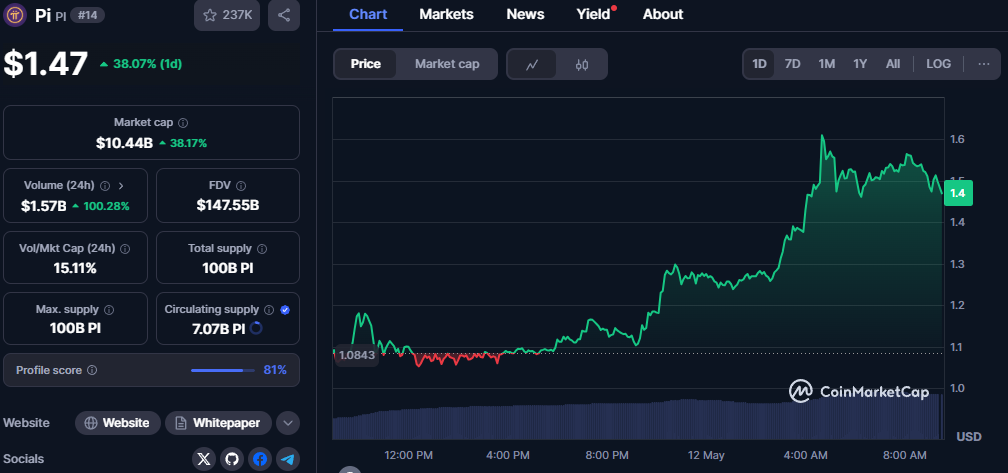Image resolution: width=1008 pixels, height=473 pixels.
Task: Open the Telegram social link
Action: 288,459
